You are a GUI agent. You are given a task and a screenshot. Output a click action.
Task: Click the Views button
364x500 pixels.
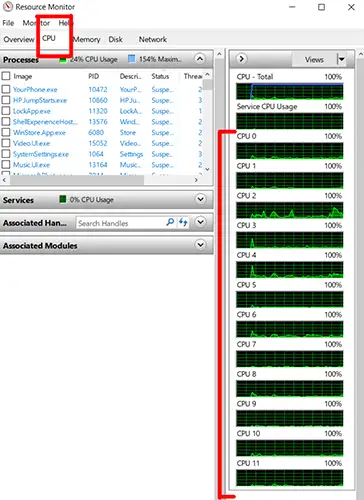(314, 59)
